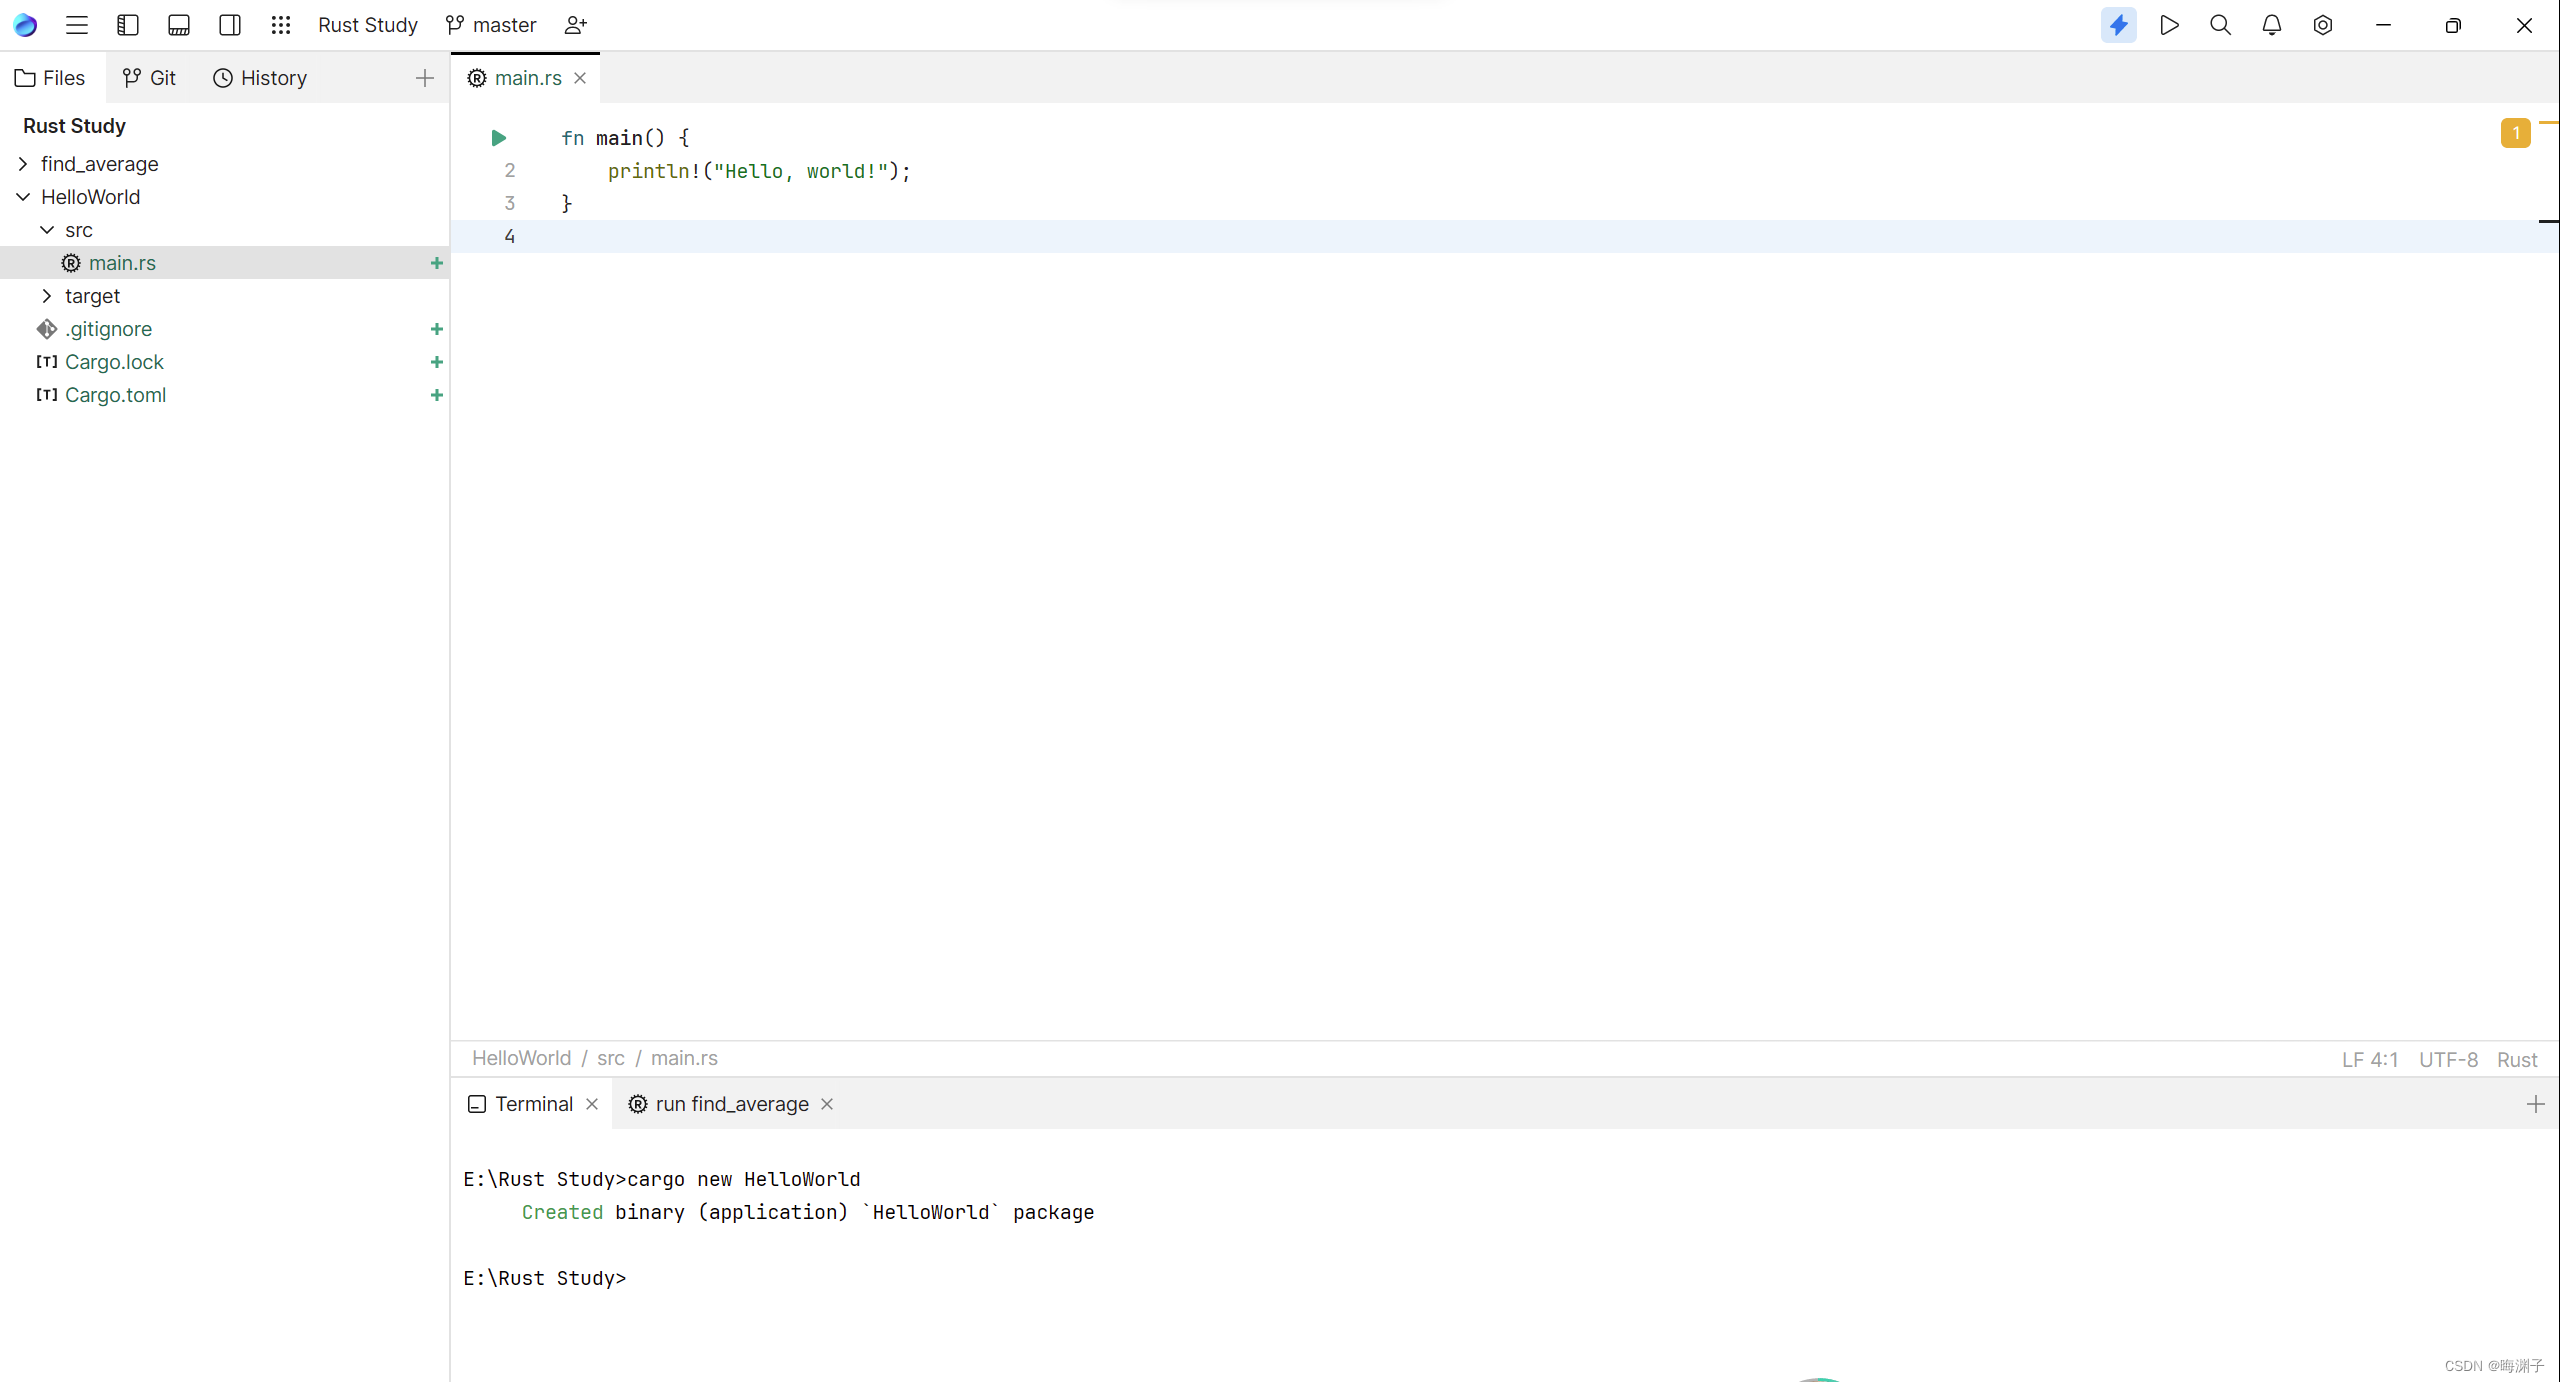
Task: Click the git added marker beside .gitignore
Action: pyautogui.click(x=437, y=329)
